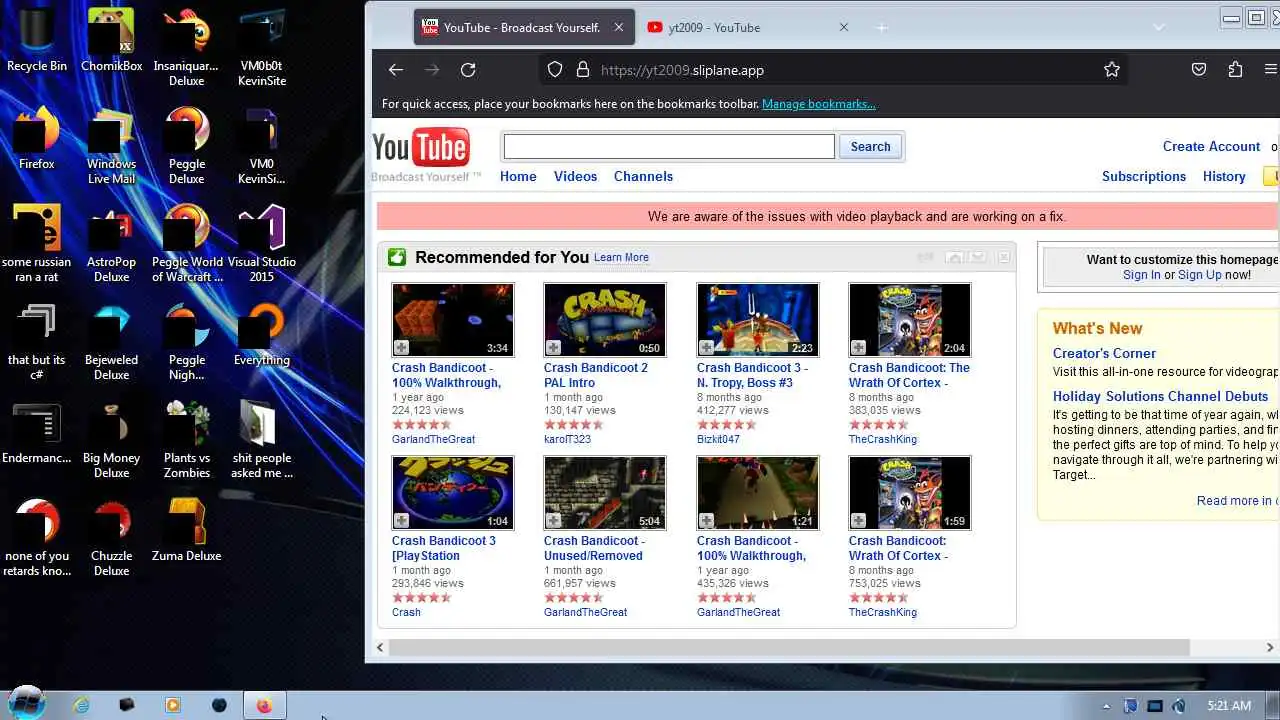This screenshot has width=1280, height=720.
Task: Click the Sign Up link
Action: click(x=1199, y=275)
